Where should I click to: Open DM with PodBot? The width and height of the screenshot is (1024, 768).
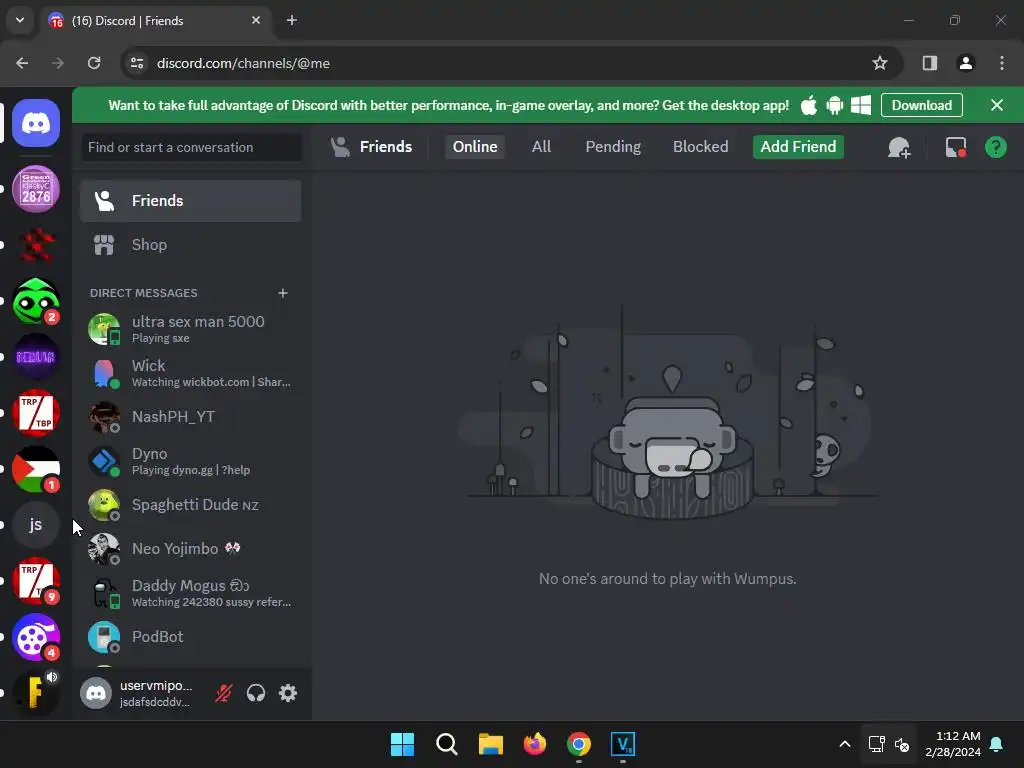coord(191,637)
